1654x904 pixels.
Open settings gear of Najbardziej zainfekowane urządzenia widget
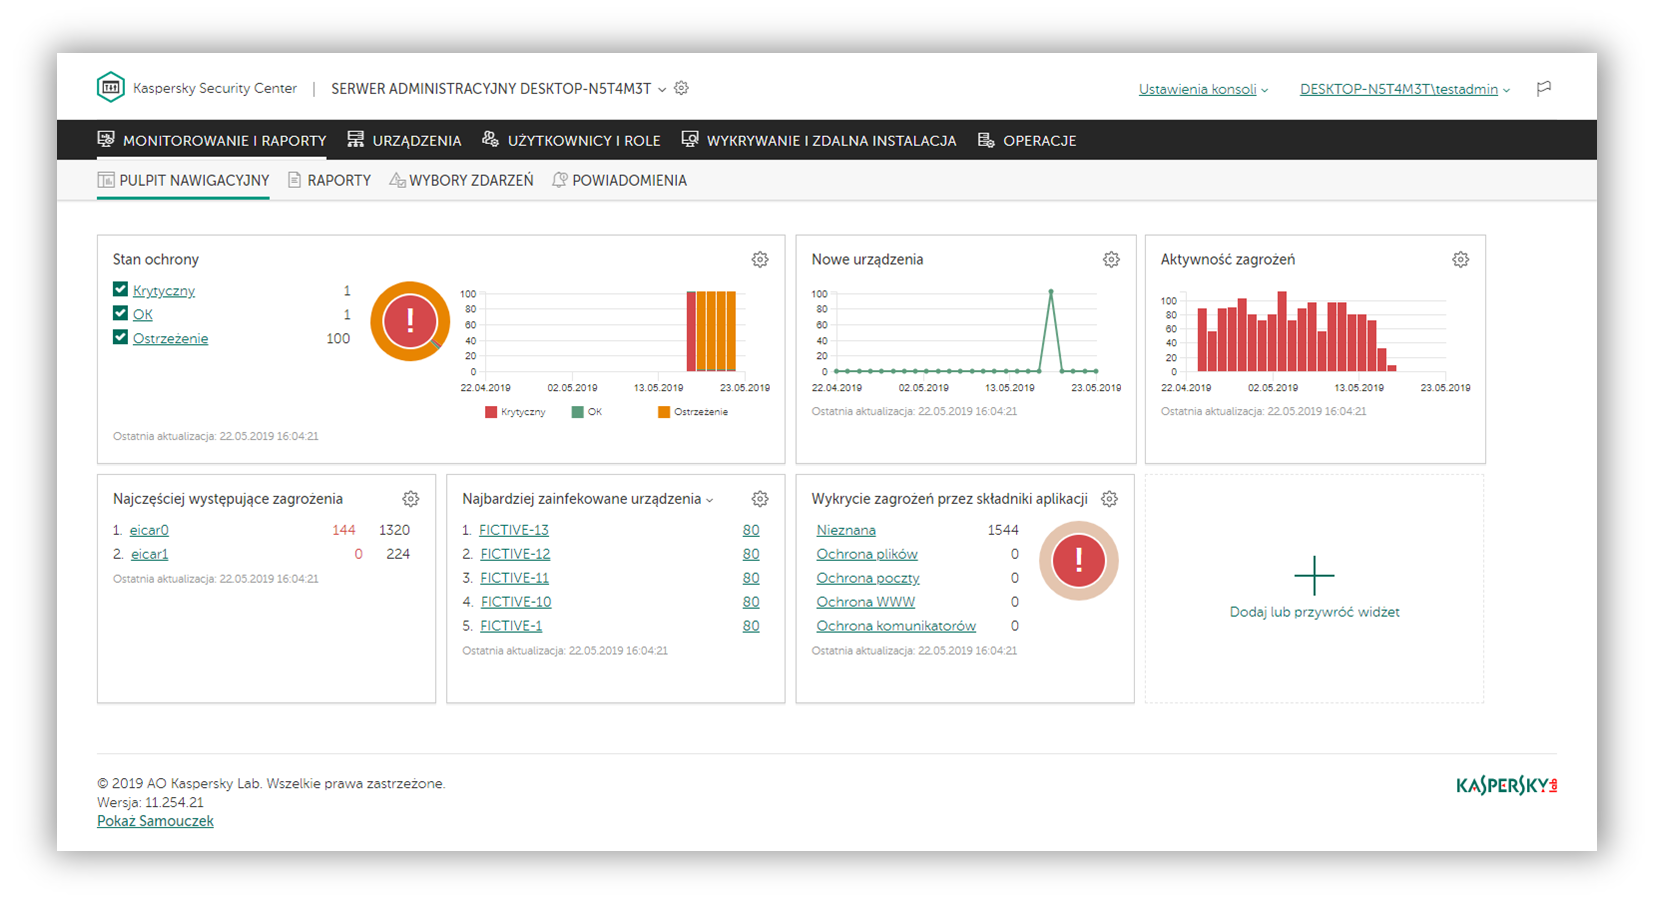tap(760, 499)
